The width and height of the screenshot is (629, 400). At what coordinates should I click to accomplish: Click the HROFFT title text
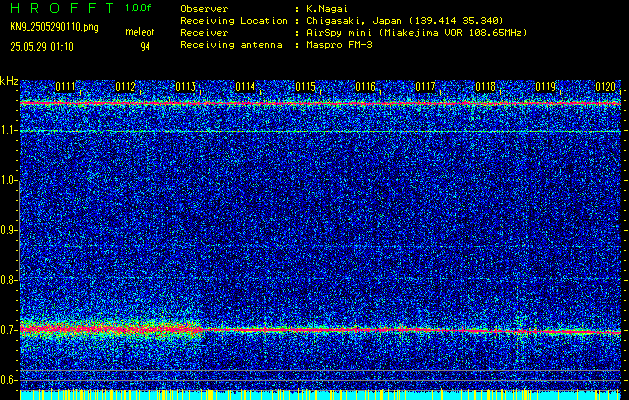(62, 8)
